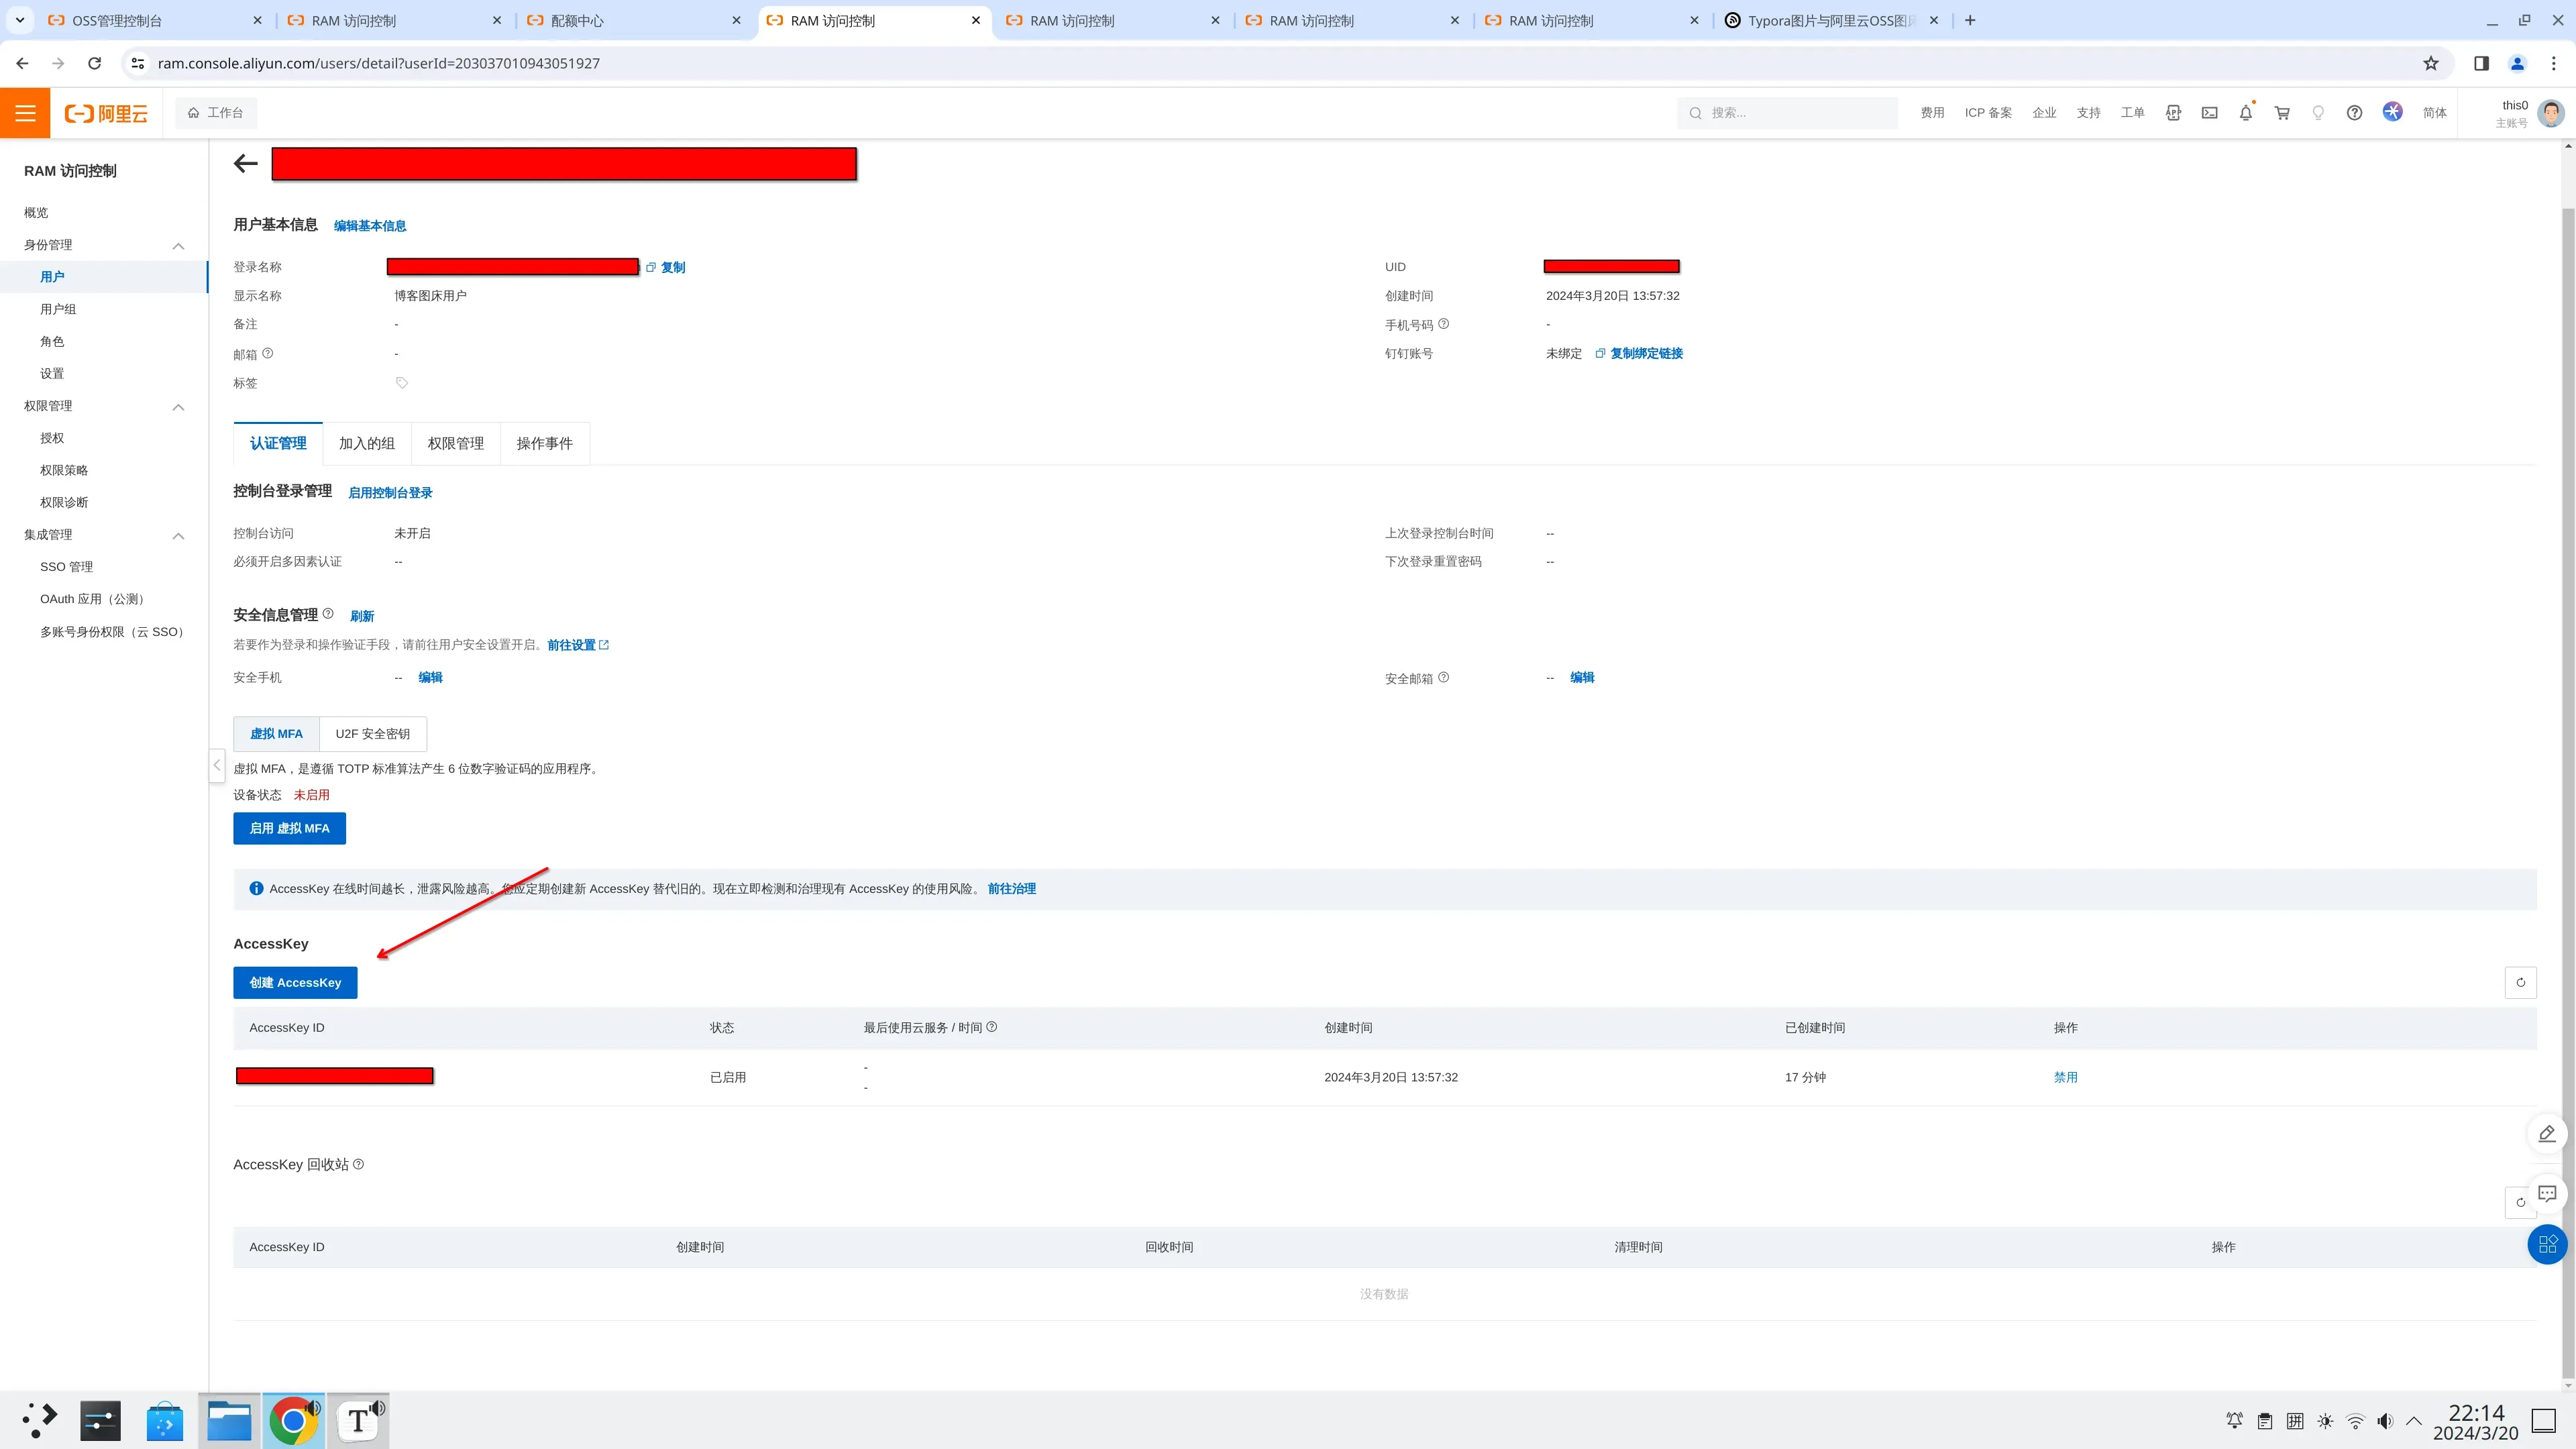Bookmark this page with star icon

coord(2430,63)
